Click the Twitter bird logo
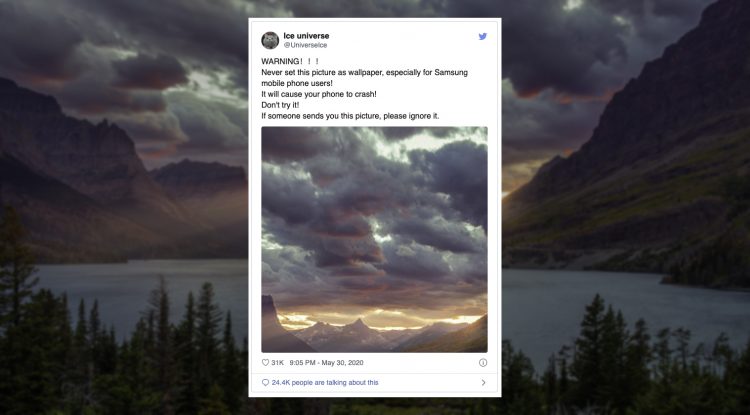 point(483,36)
